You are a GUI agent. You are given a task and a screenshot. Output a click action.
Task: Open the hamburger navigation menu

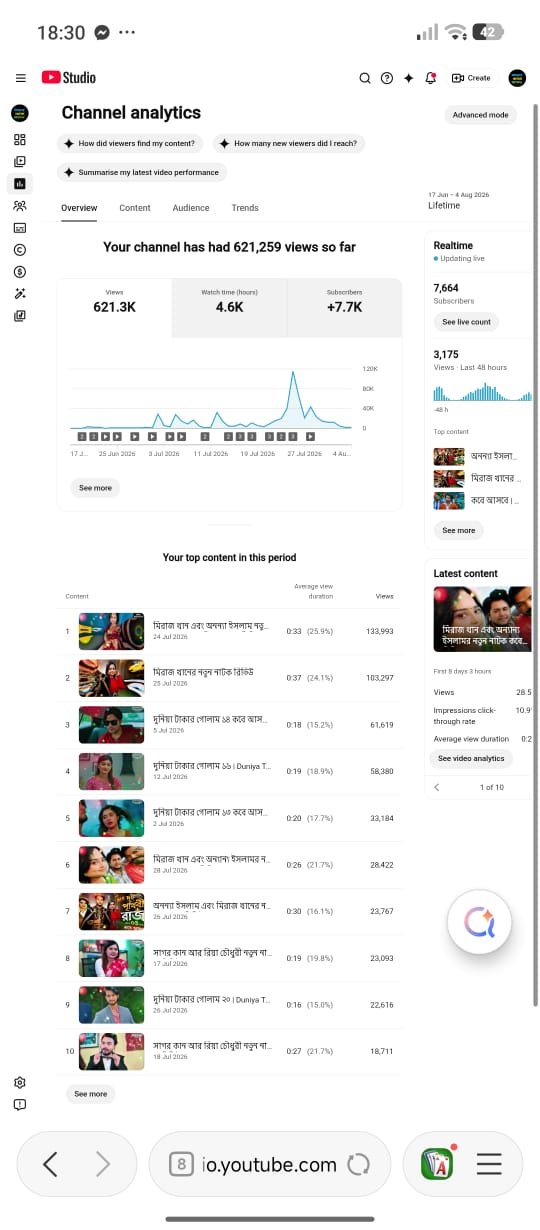click(x=20, y=78)
